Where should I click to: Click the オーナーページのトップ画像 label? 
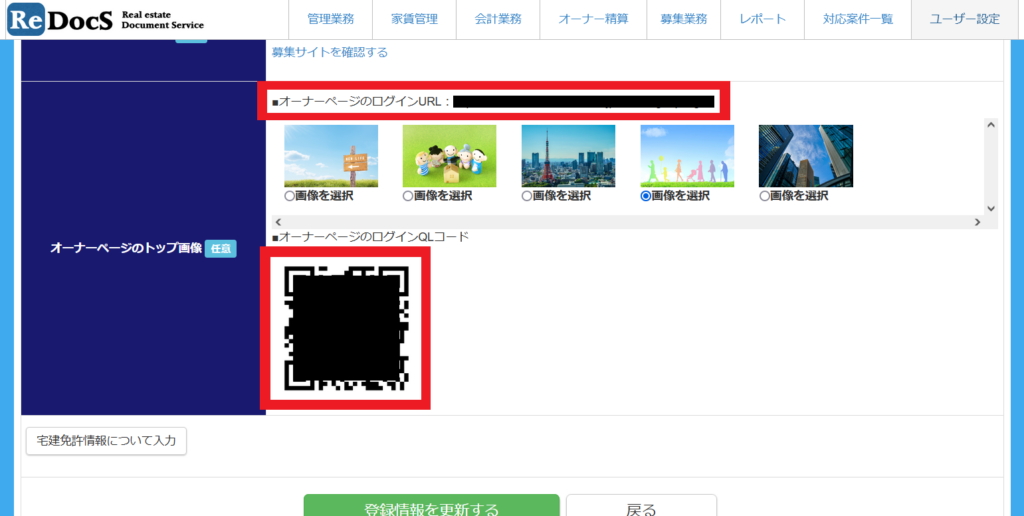coord(126,249)
